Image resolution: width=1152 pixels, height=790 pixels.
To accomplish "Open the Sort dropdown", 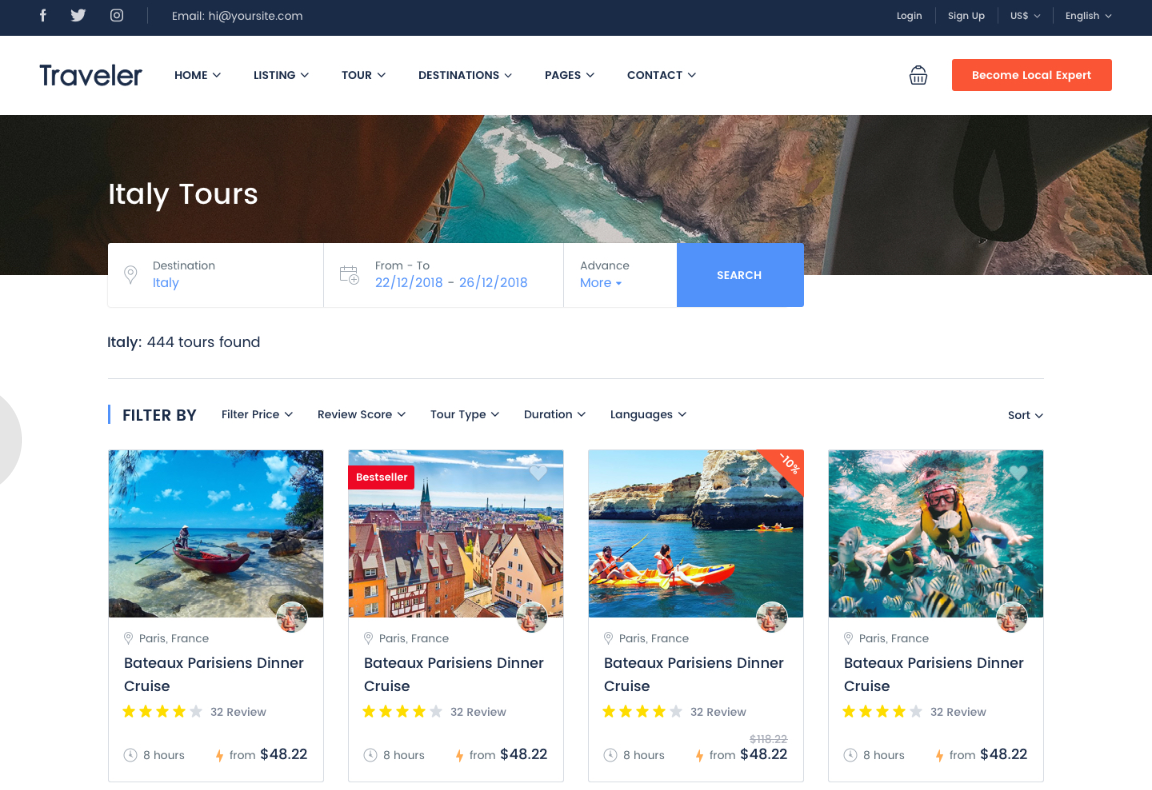I will click(1025, 415).
